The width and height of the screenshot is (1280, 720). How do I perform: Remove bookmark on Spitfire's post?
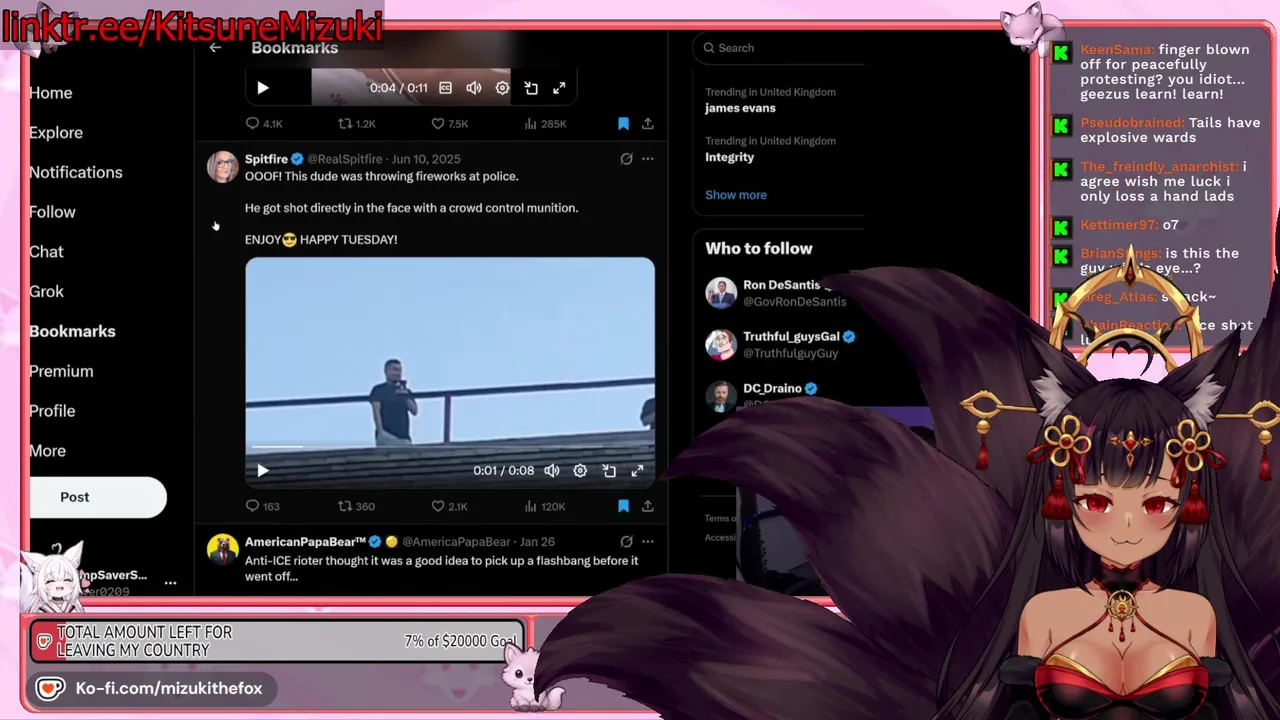[623, 507]
